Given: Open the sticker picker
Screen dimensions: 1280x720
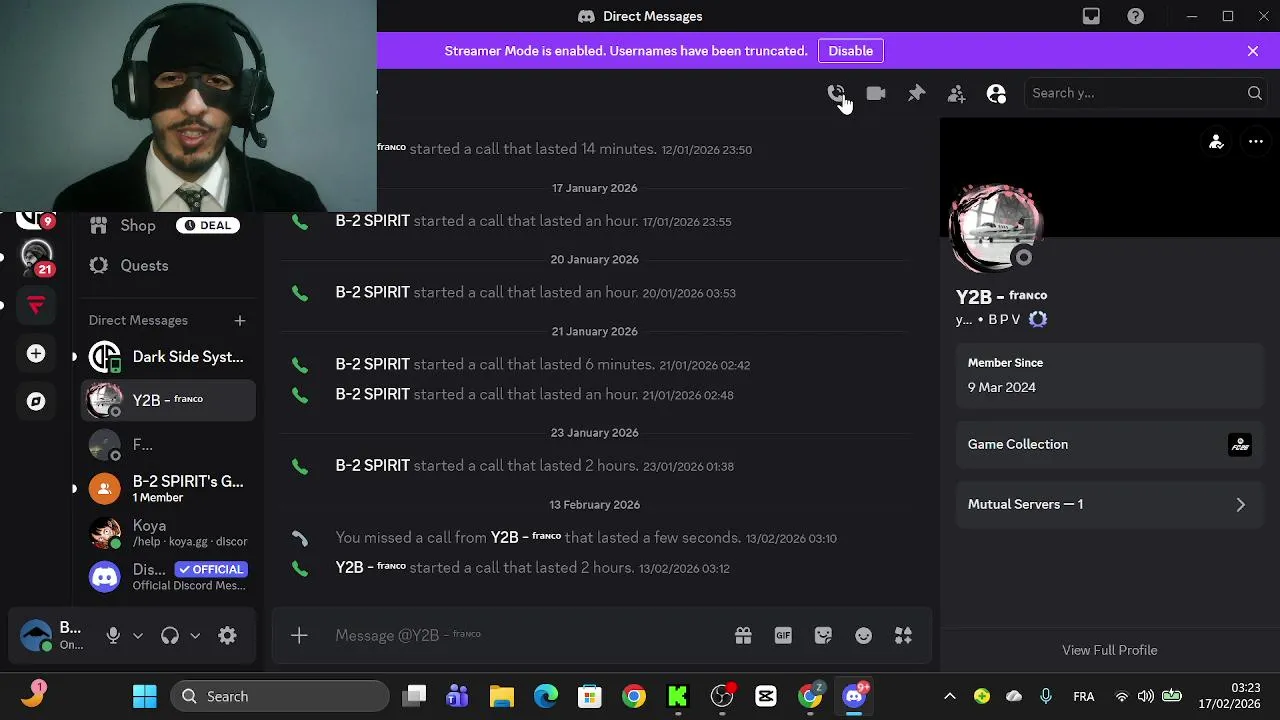Looking at the screenshot, I should pos(823,635).
